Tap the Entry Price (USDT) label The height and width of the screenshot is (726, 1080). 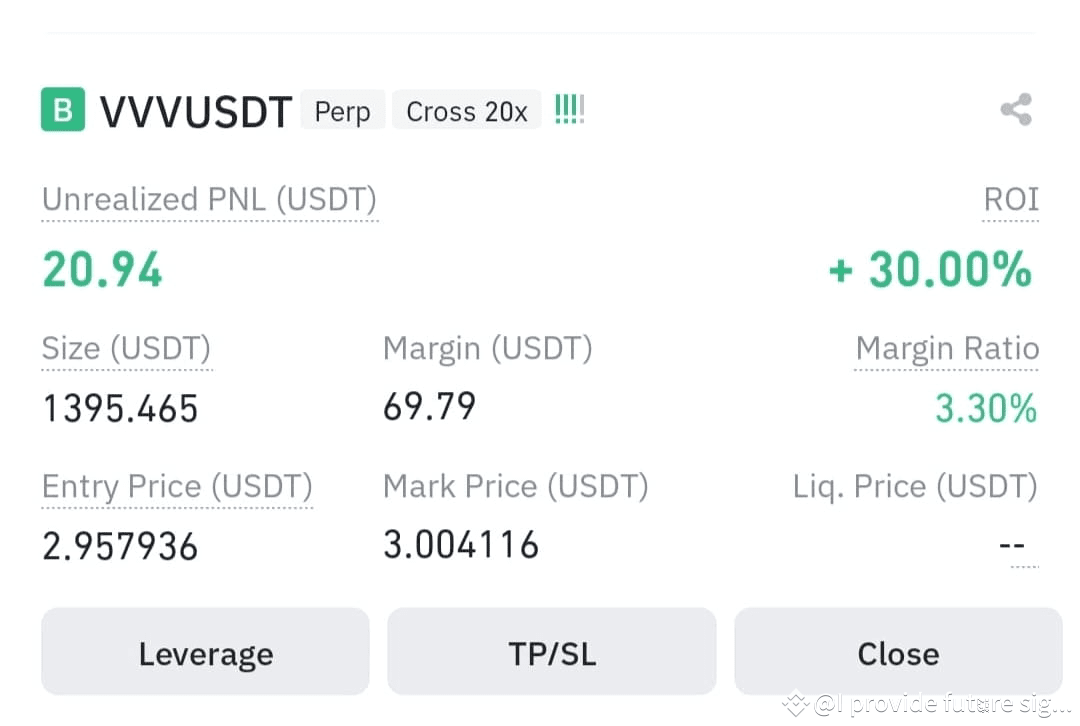click(x=177, y=487)
